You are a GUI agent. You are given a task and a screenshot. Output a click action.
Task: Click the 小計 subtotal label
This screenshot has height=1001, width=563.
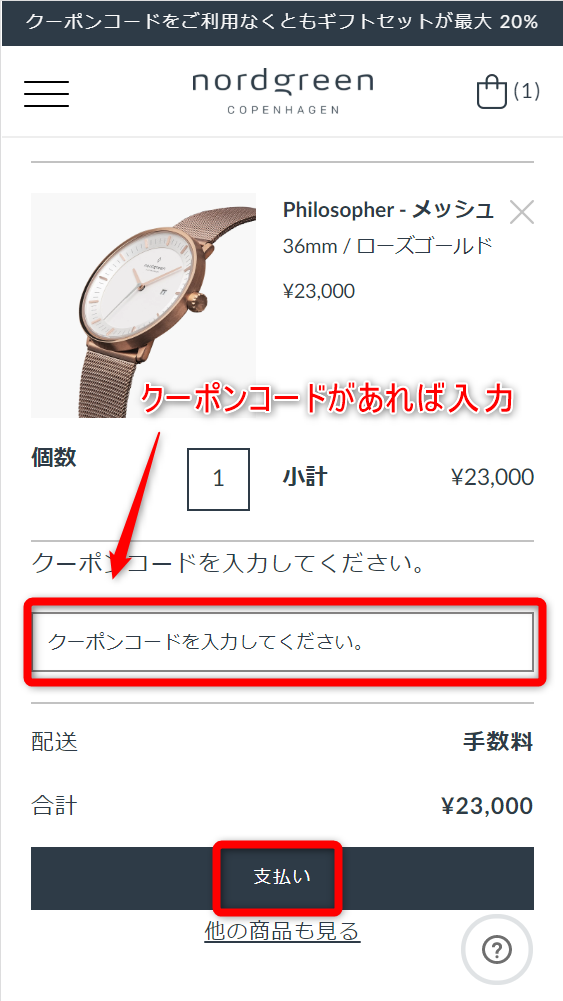pyautogui.click(x=305, y=477)
